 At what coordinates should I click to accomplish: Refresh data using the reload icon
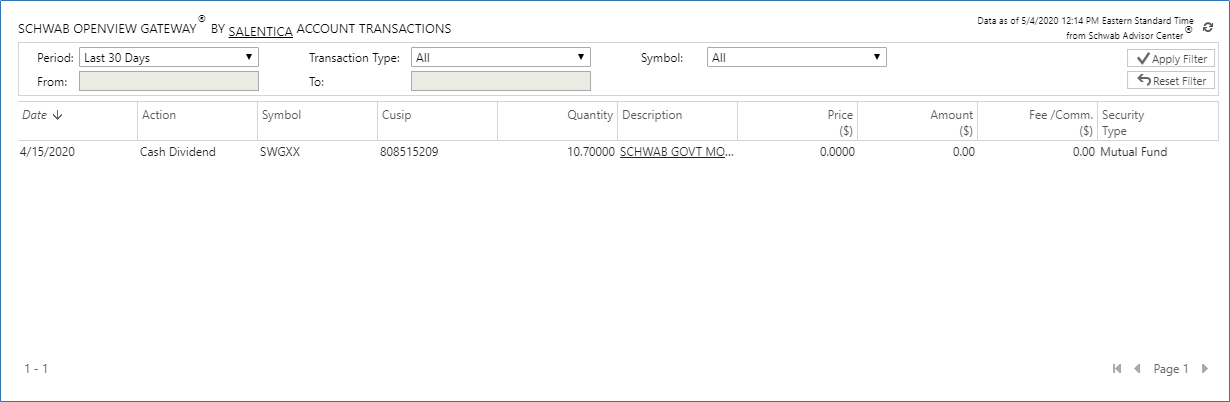tap(1208, 27)
